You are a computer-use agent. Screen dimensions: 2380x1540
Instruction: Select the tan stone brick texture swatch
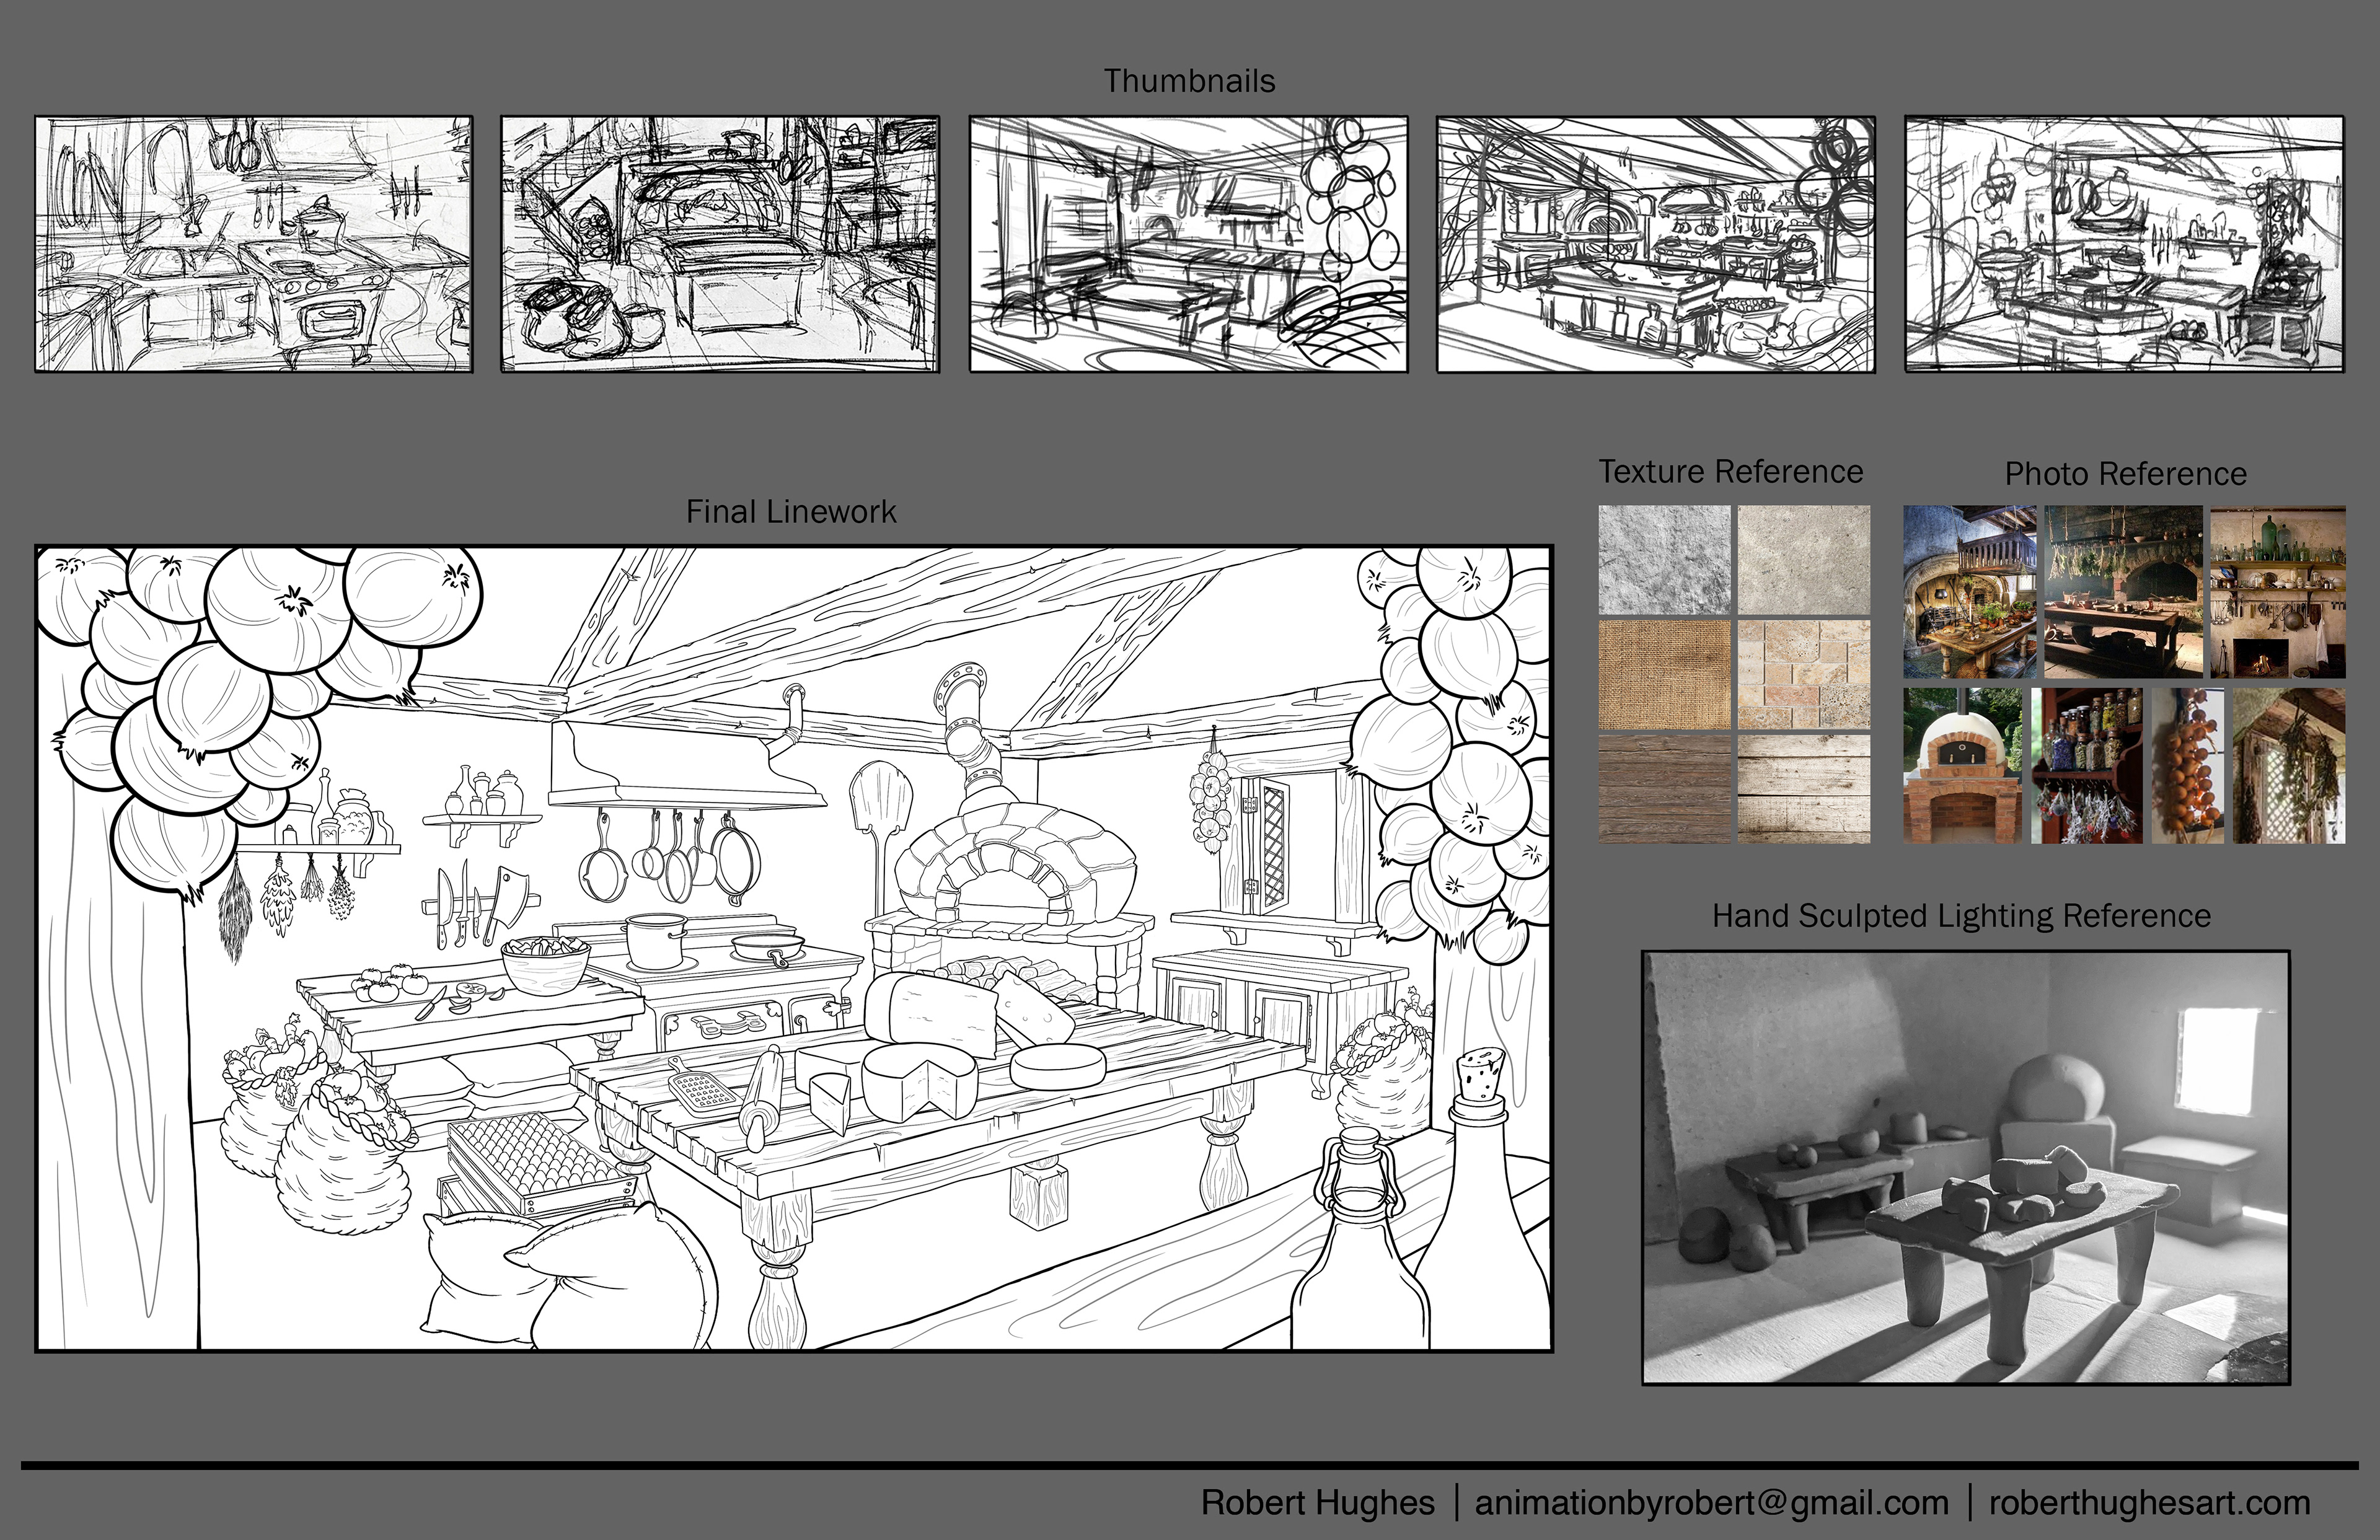[1803, 674]
